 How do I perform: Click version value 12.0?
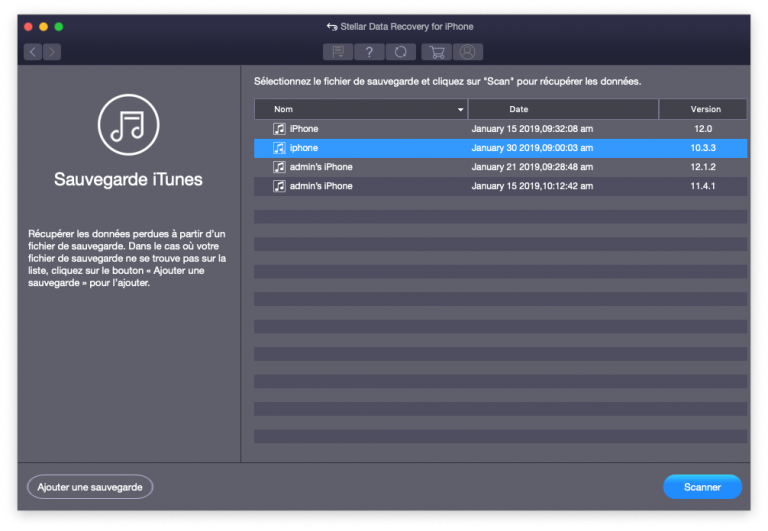tap(703, 129)
